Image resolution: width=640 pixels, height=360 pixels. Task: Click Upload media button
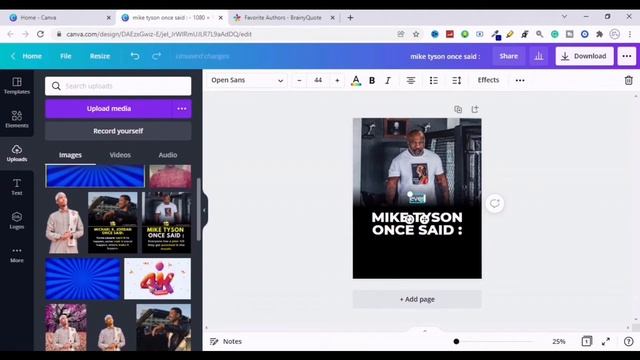[x=109, y=109]
